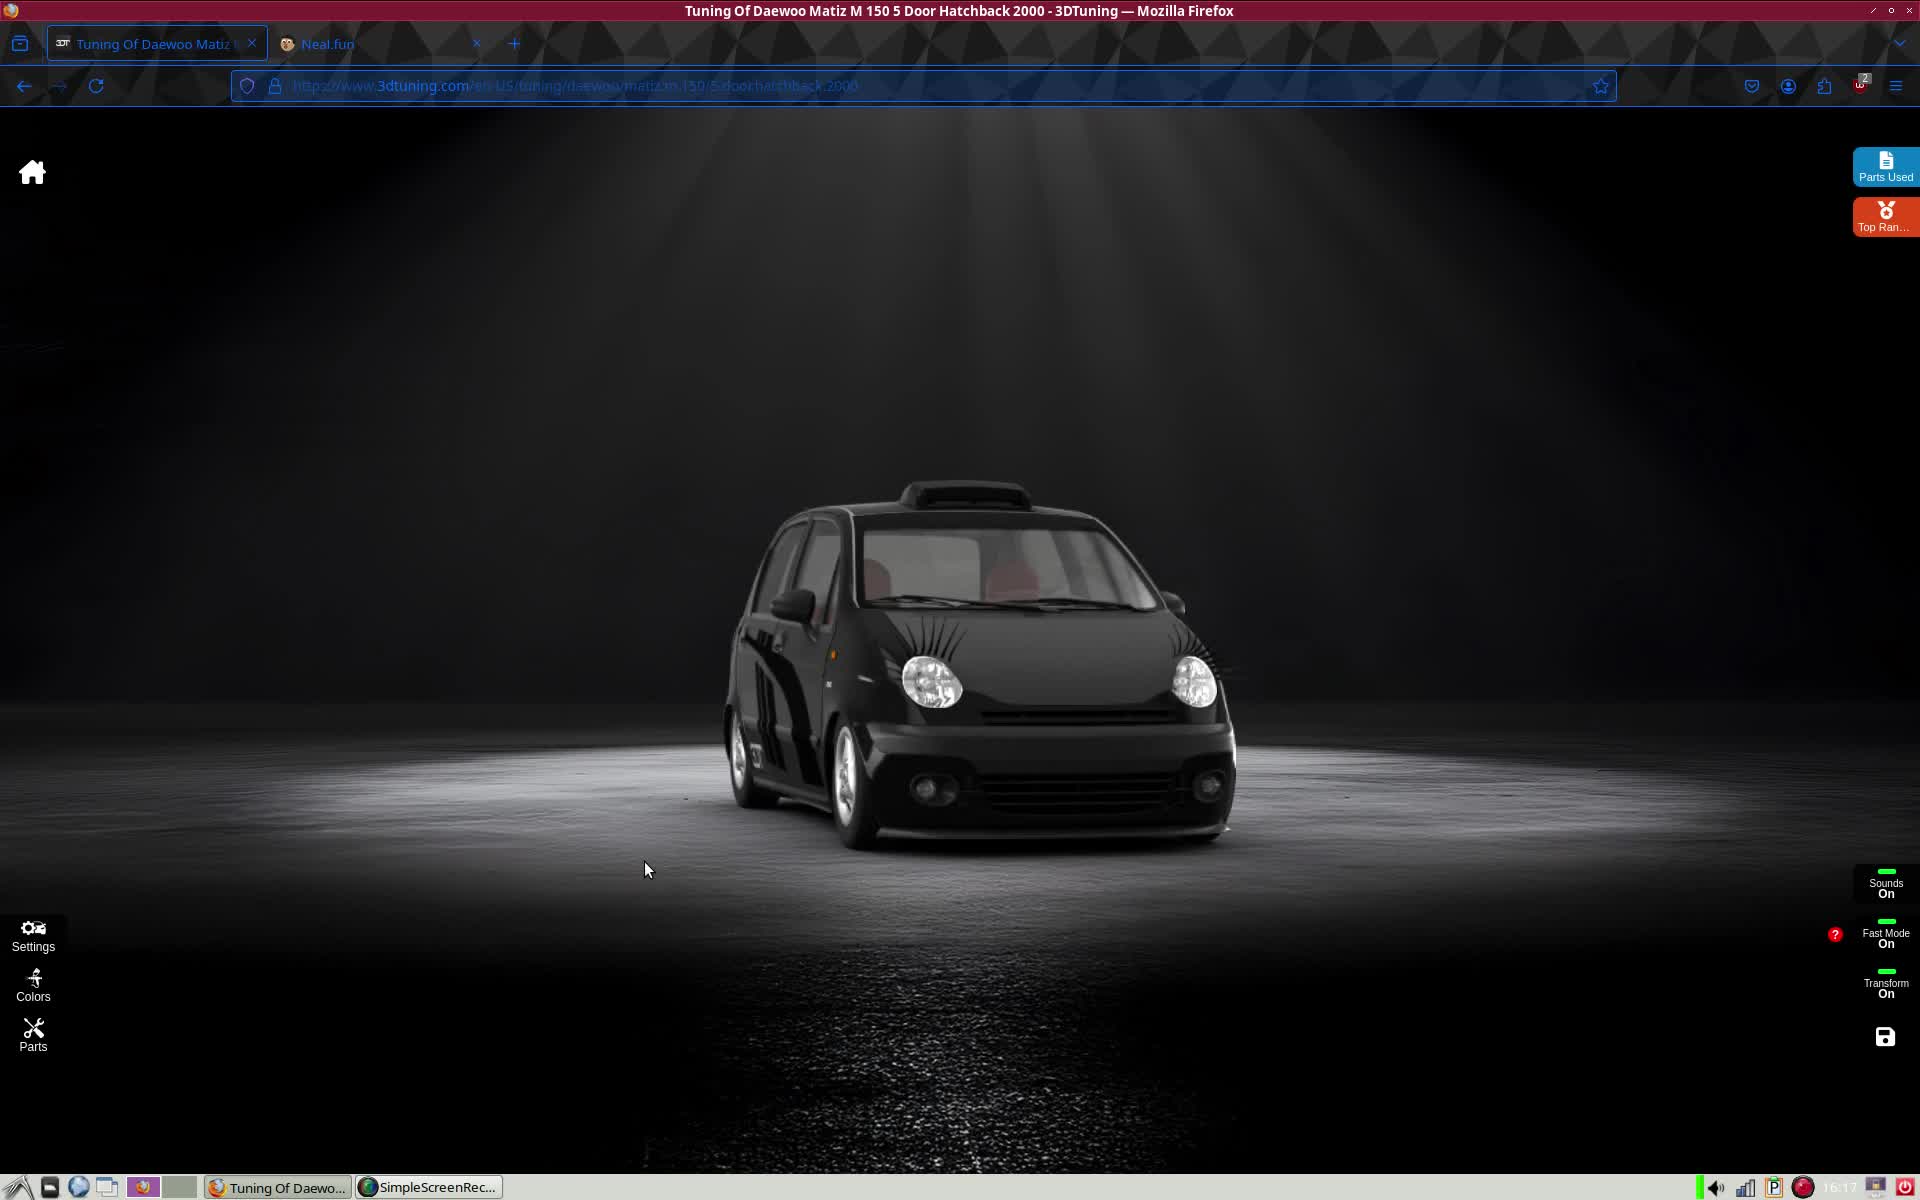Open the Firefox application menu
This screenshot has height=1200, width=1920.
pos(1896,86)
